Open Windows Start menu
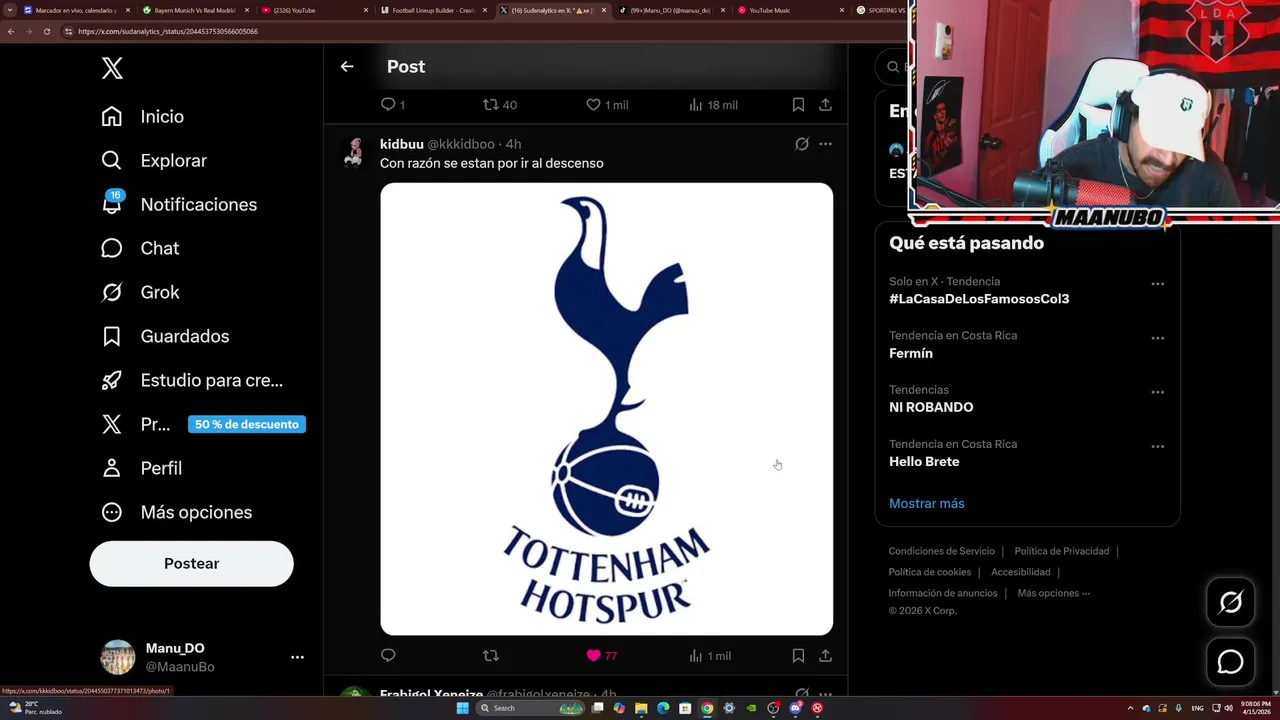 (x=462, y=708)
